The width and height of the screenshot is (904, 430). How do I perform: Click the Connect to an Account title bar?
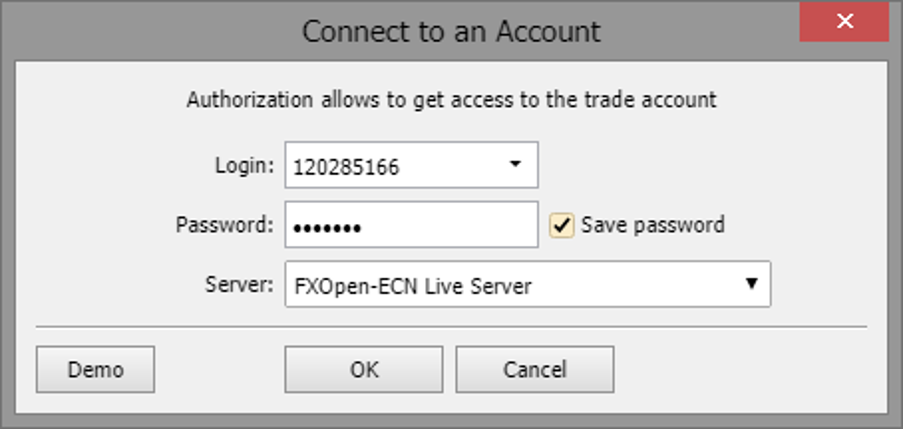451,31
